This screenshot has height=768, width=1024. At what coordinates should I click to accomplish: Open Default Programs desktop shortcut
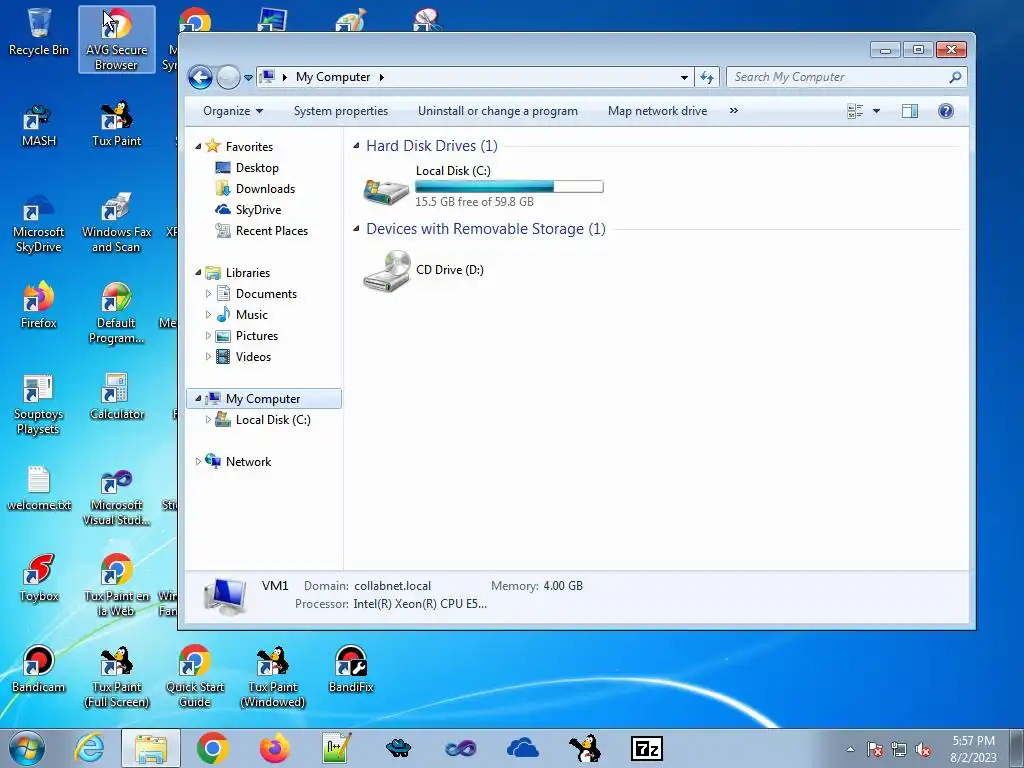[x=116, y=313]
